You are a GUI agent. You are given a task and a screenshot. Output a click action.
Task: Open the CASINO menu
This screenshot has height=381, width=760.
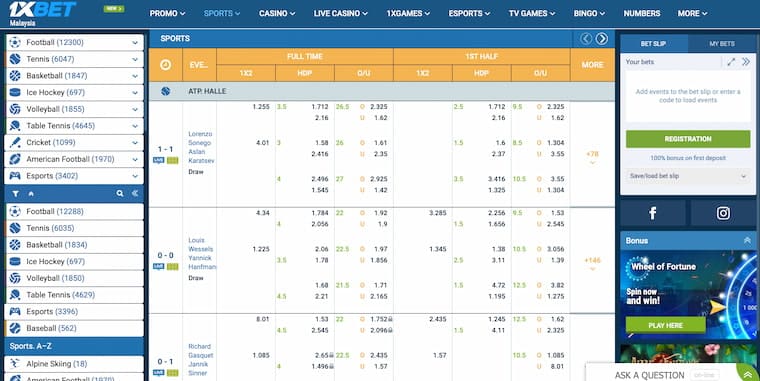(x=277, y=14)
